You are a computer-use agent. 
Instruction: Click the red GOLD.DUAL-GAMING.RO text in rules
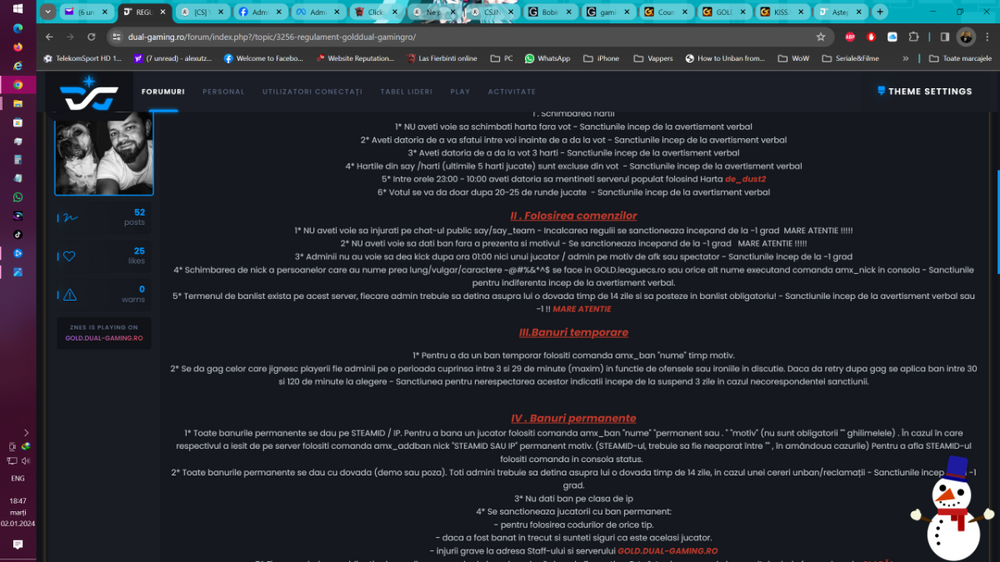(x=667, y=551)
